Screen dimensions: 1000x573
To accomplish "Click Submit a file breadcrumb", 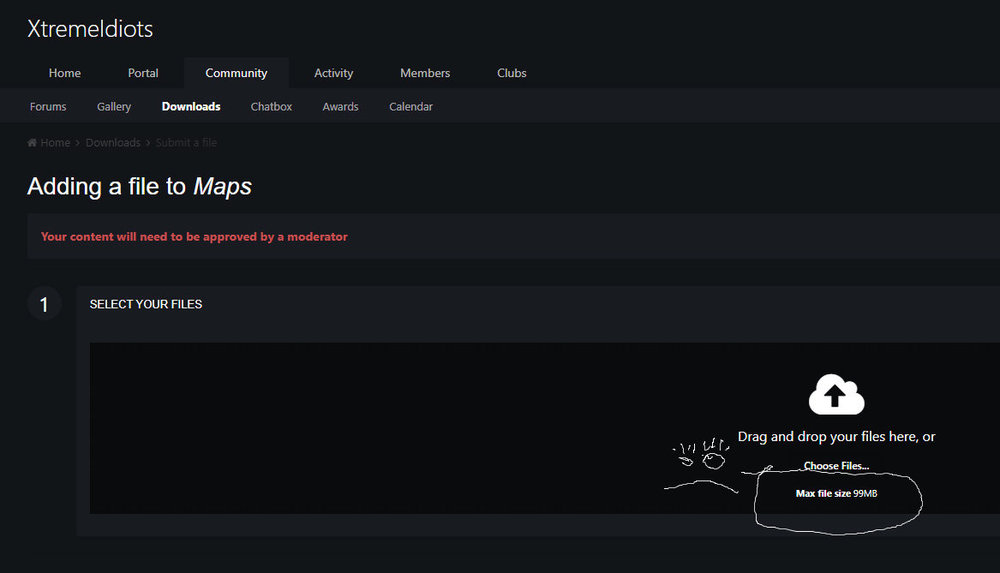I will [x=186, y=143].
